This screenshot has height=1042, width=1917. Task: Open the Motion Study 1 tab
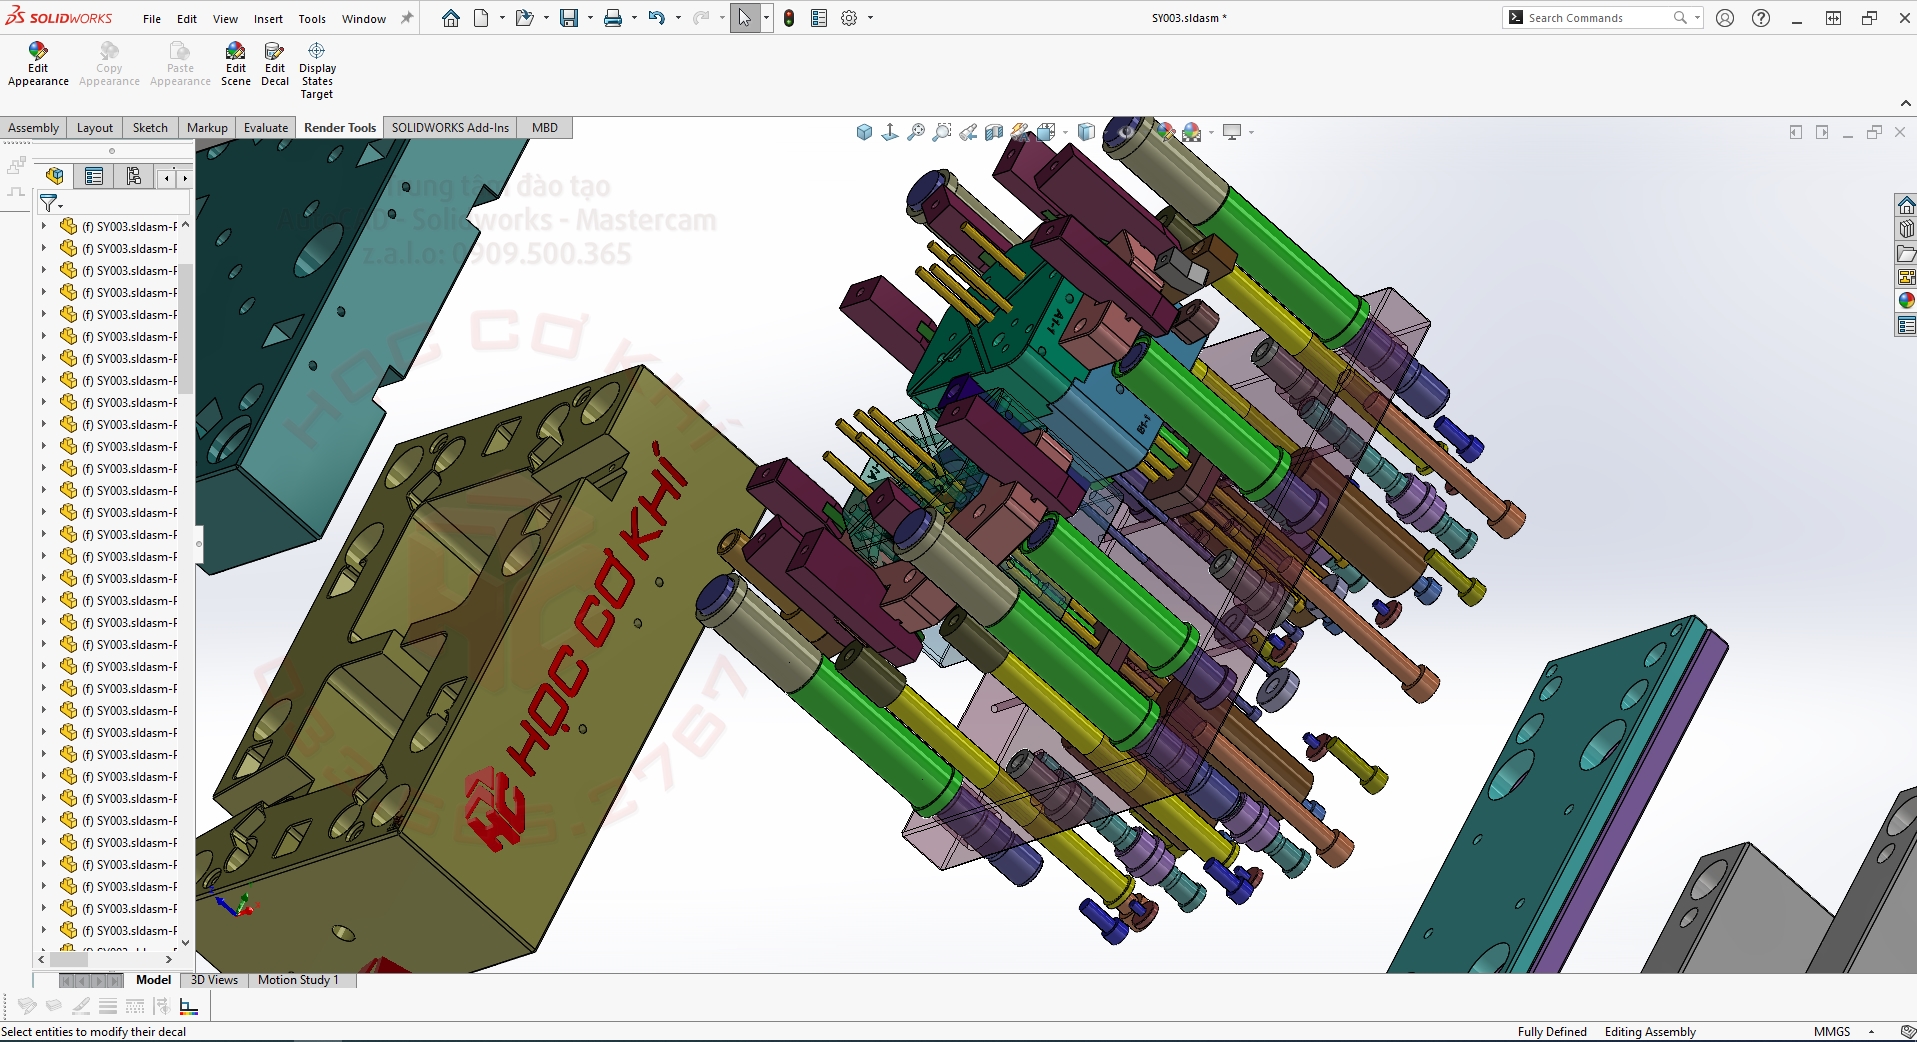coord(298,980)
